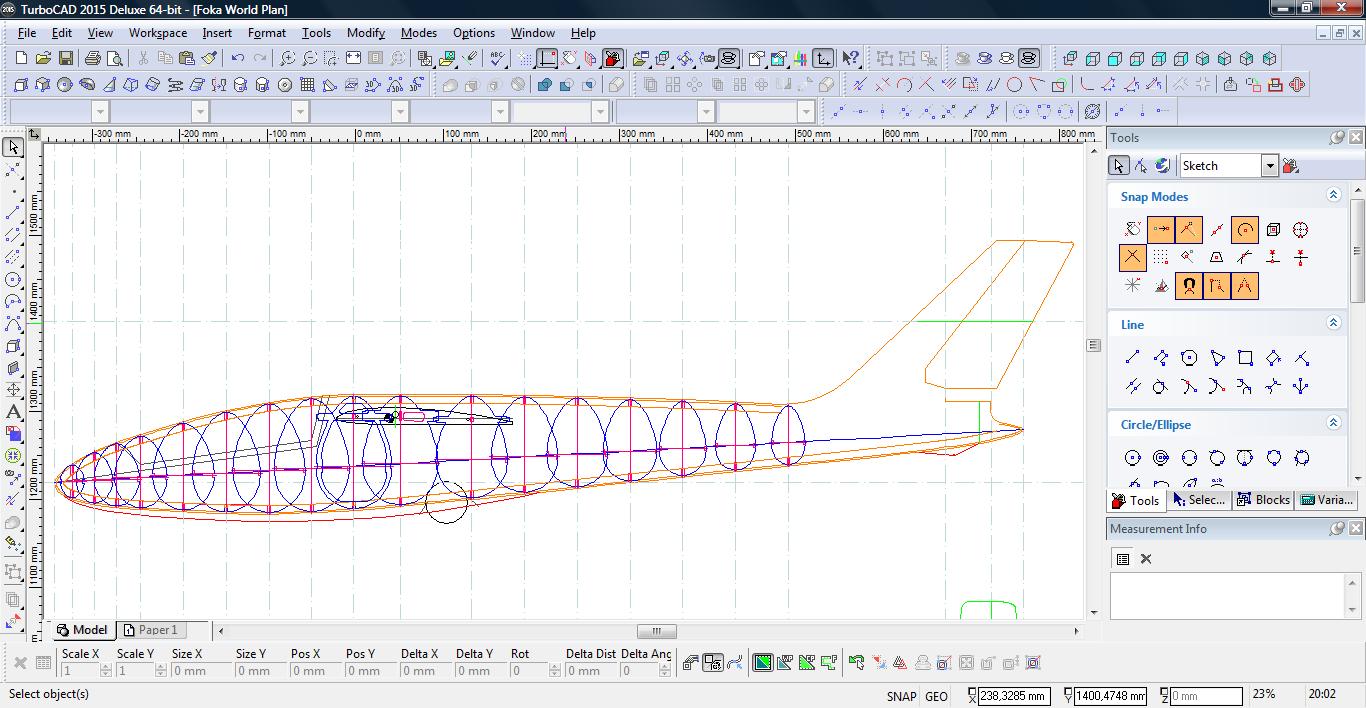Screen dimensions: 1366x708
Task: Open the Print Preview tool
Action: [115, 59]
